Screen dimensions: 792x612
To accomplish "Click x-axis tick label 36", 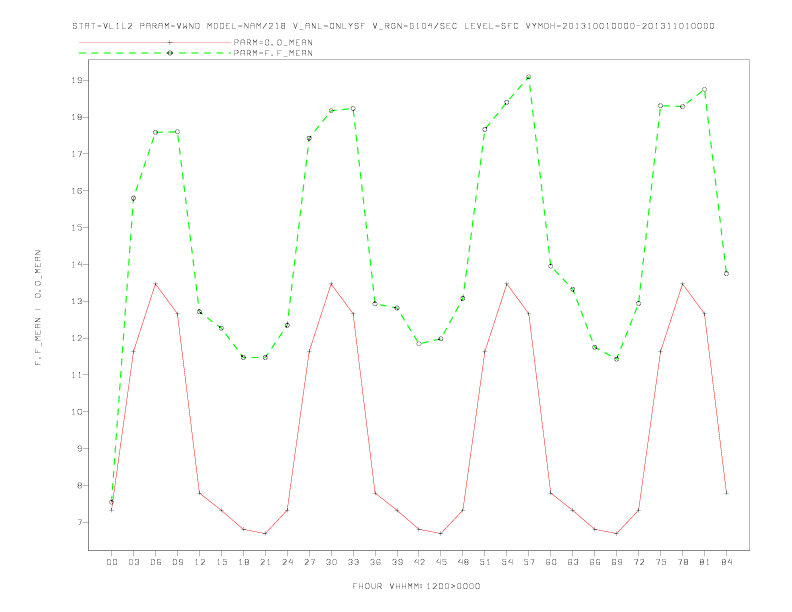I will [x=375, y=562].
